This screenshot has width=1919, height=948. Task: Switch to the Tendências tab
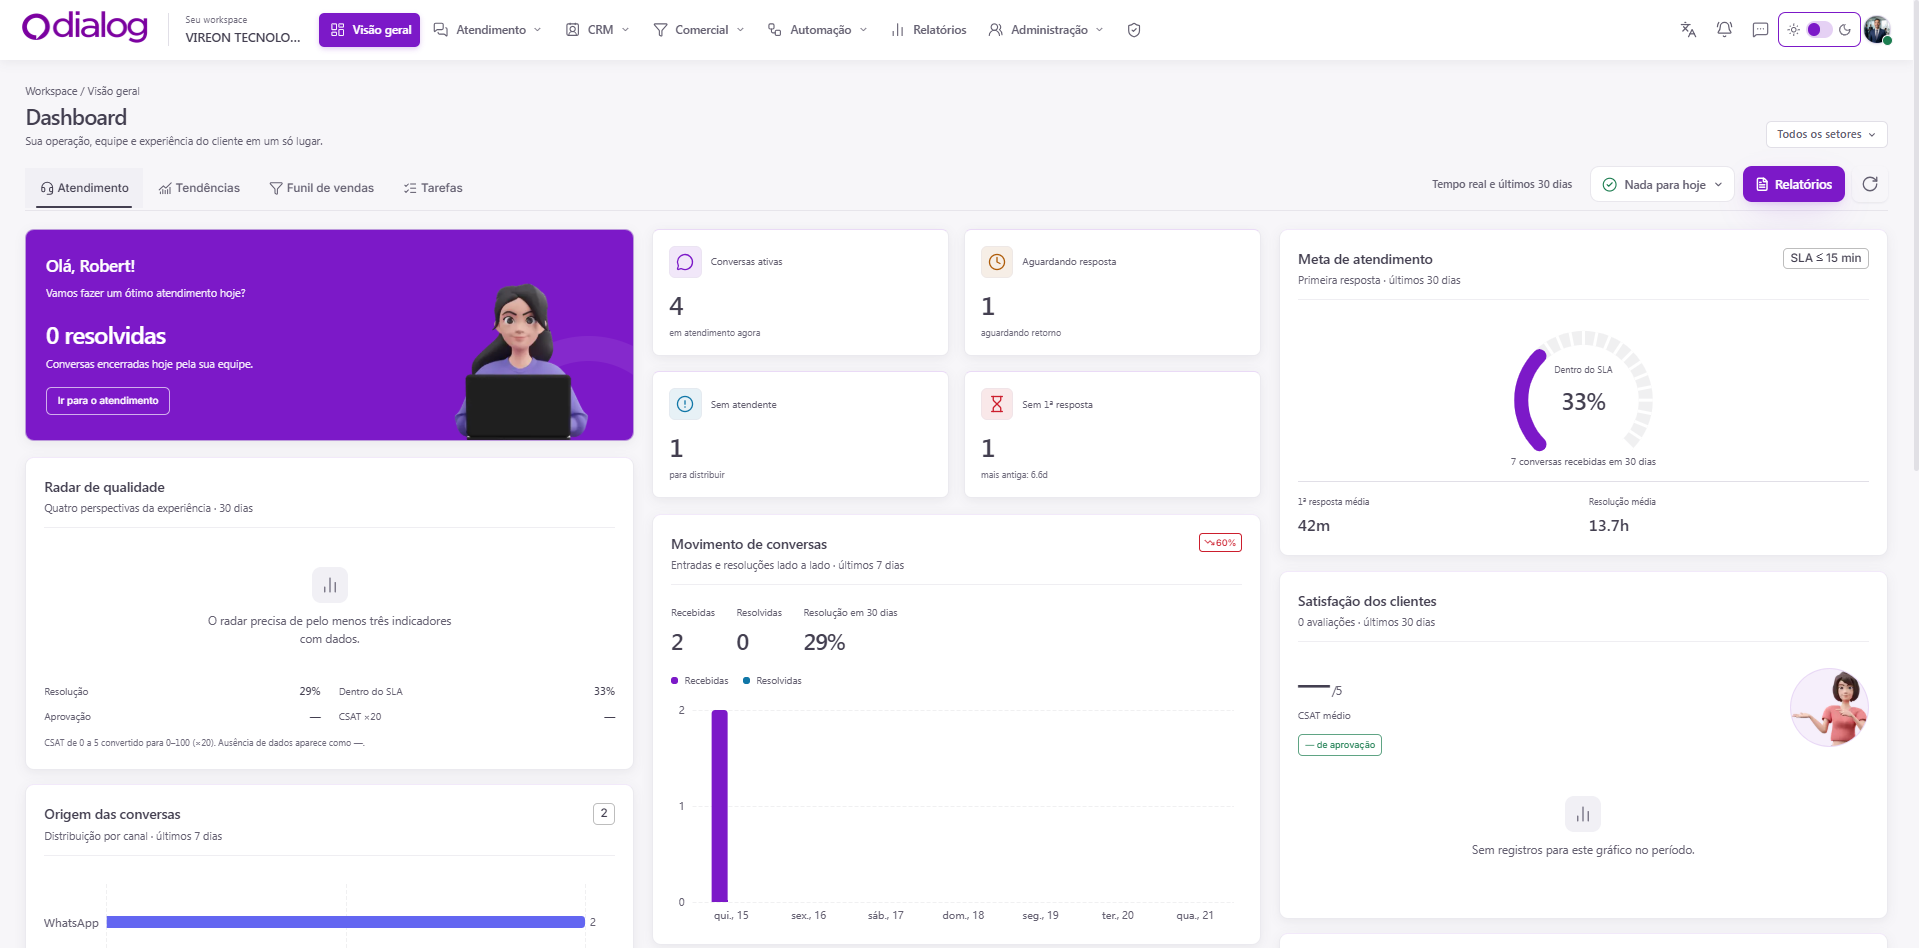tap(199, 188)
